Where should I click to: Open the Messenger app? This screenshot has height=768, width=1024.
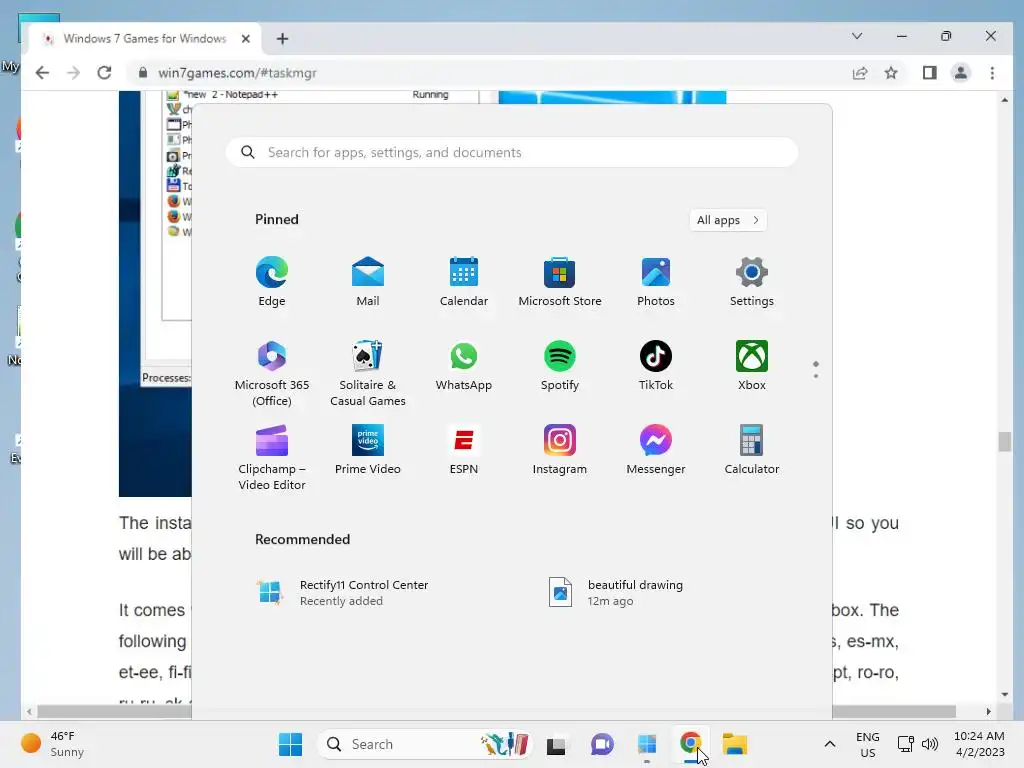click(x=656, y=450)
